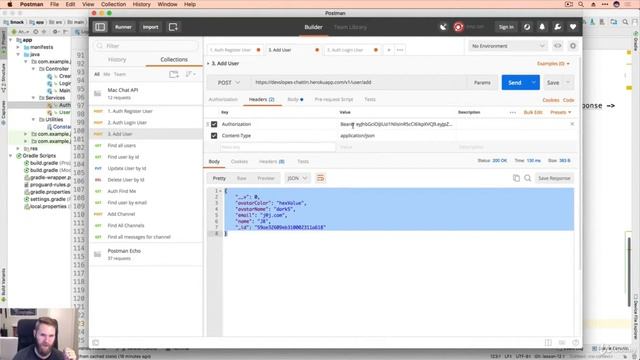Open the tab options ellipsis icon

400,50
